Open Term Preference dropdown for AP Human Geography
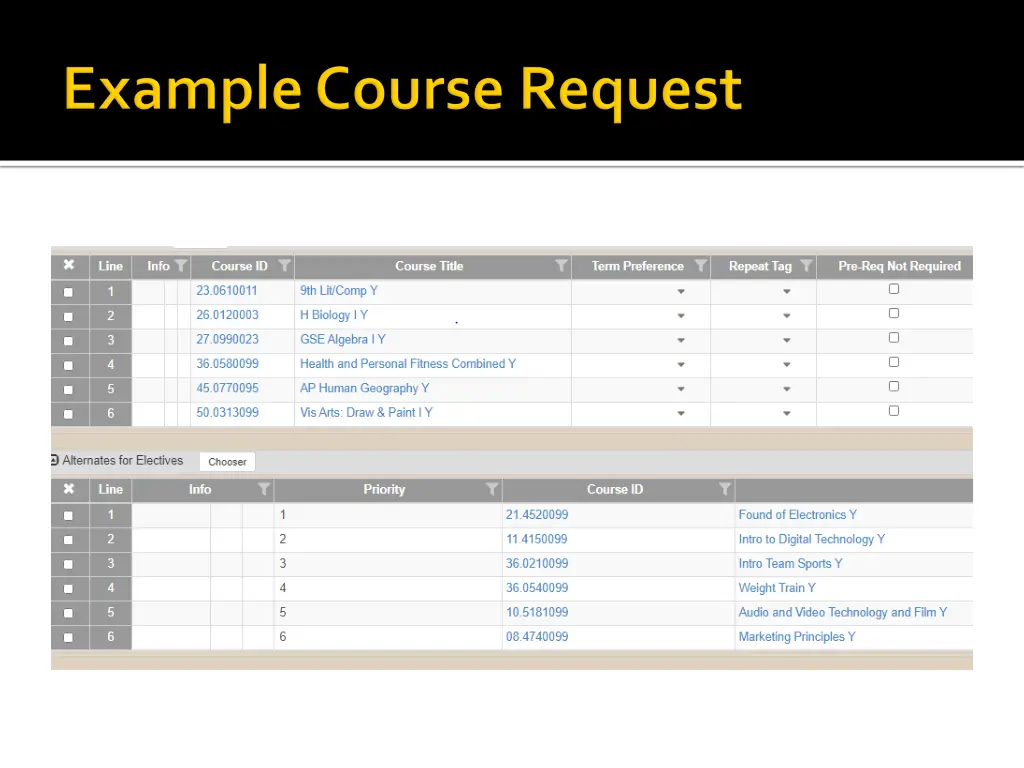Image resolution: width=1024 pixels, height=768 pixels. click(x=680, y=389)
